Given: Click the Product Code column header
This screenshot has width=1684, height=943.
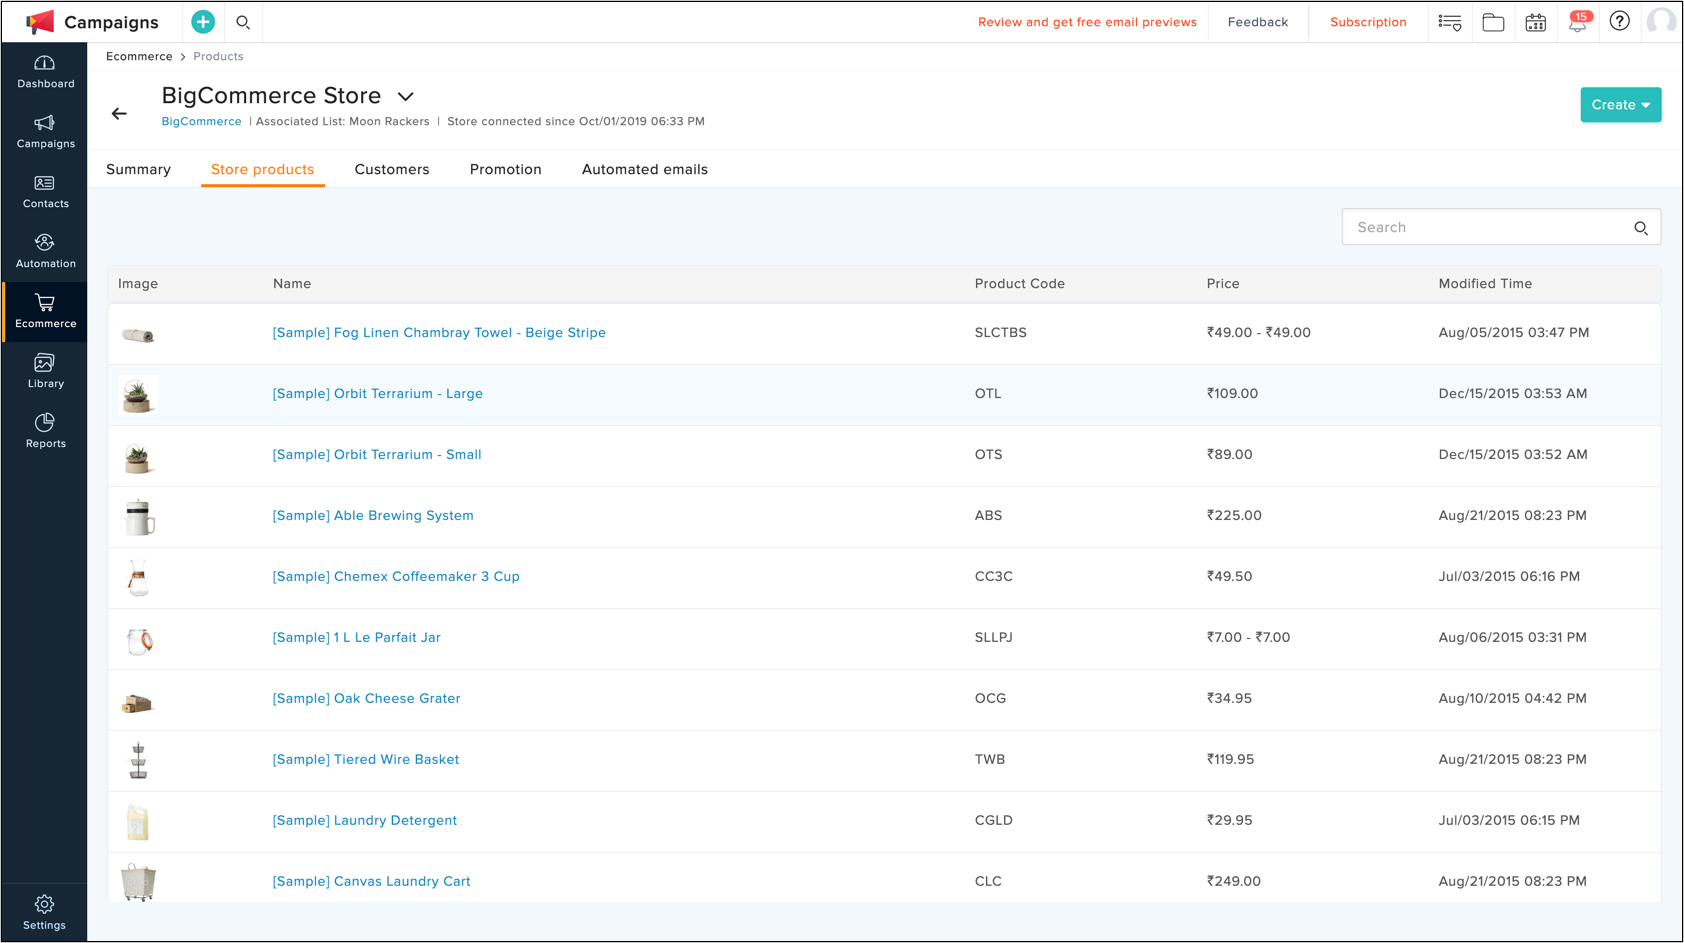Looking at the screenshot, I should click(1020, 284).
